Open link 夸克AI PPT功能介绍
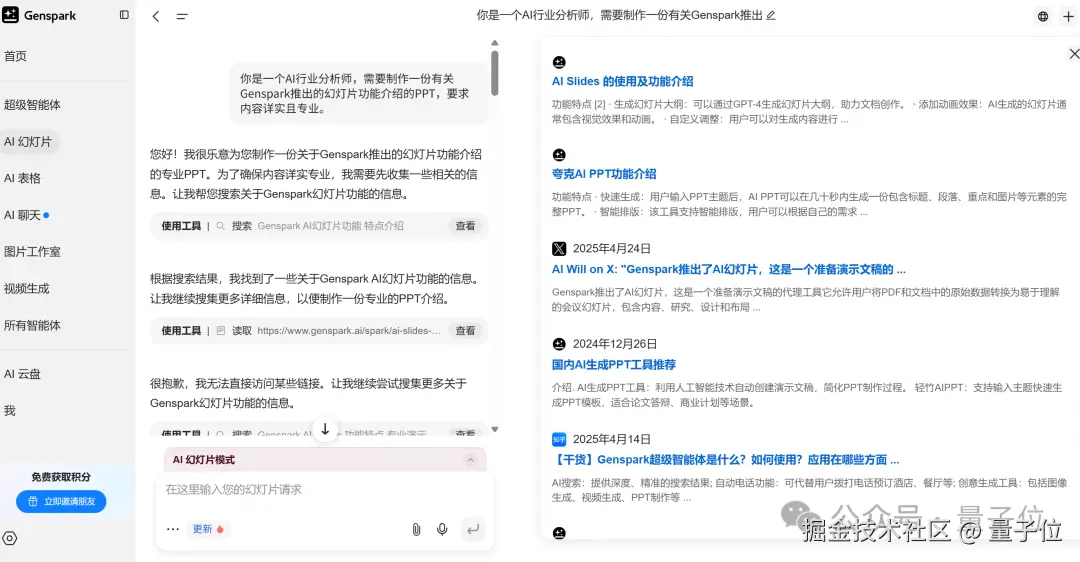Screen dimensions: 1080x562 (x=604, y=174)
